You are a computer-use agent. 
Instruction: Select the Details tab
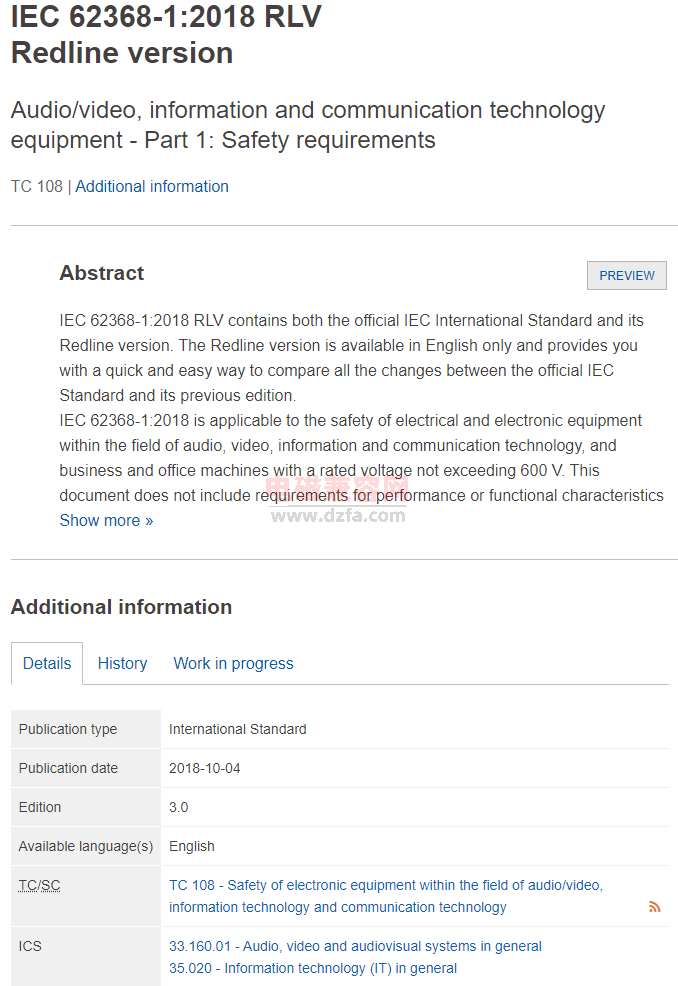[x=47, y=663]
